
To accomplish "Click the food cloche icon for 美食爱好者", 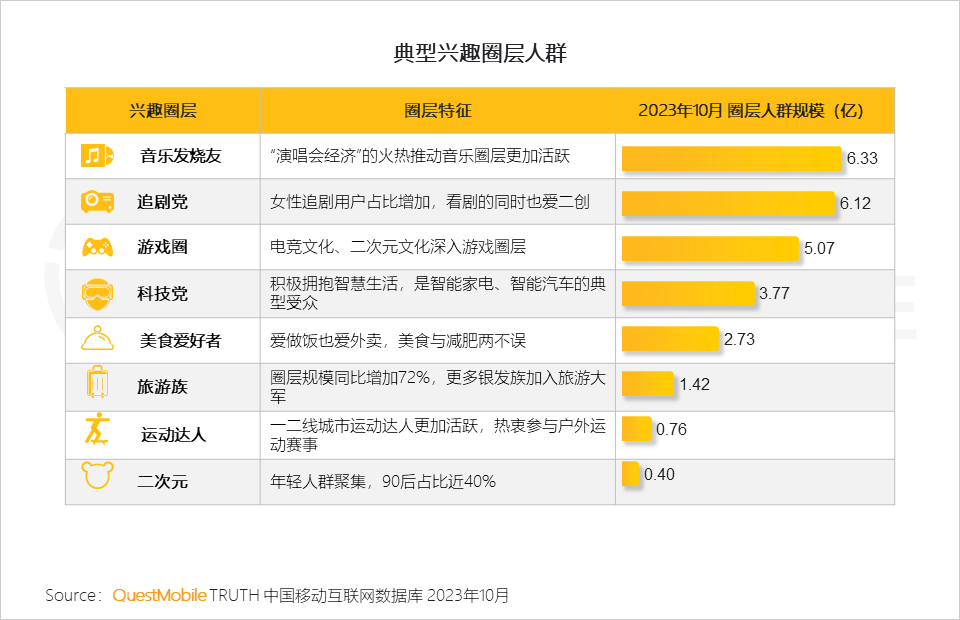I will coord(96,340).
